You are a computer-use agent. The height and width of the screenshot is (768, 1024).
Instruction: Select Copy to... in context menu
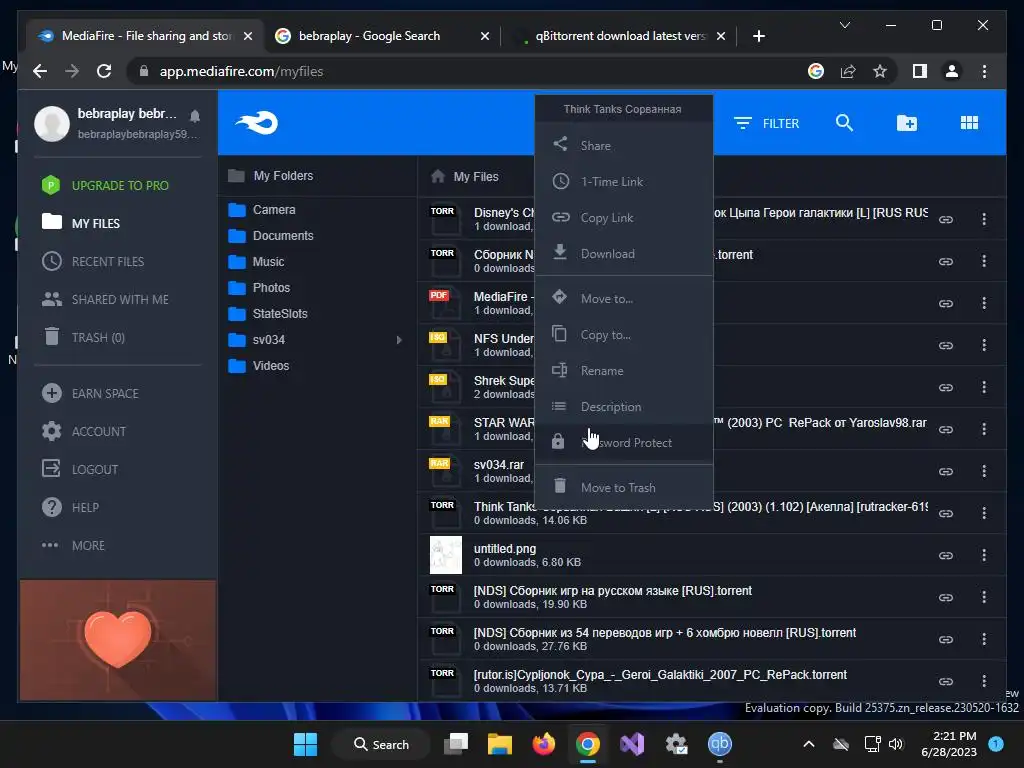click(x=624, y=334)
